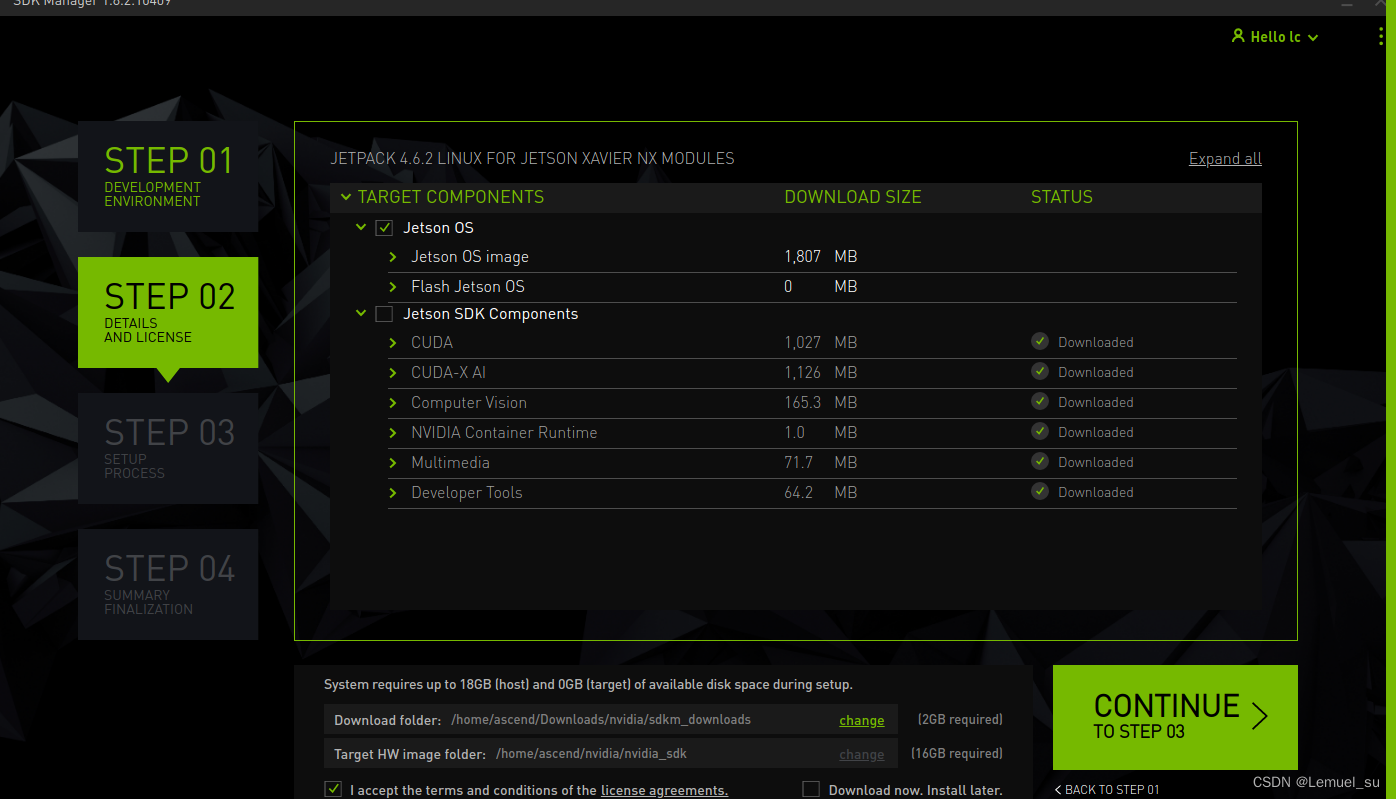Click the NVIDIA Container Runtime label
The width and height of the screenshot is (1396, 799).
click(x=504, y=433)
